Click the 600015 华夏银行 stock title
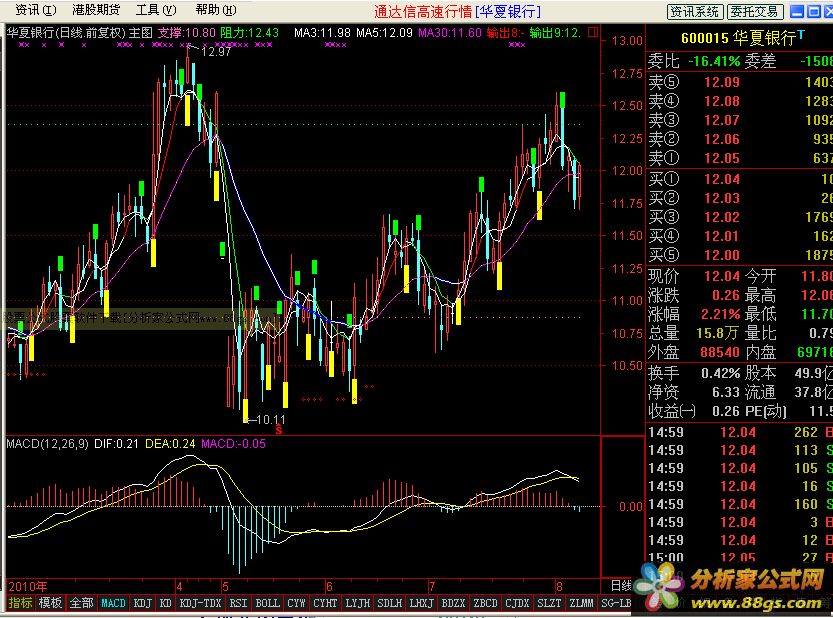Viewport: 833px width, 618px height. [738, 38]
